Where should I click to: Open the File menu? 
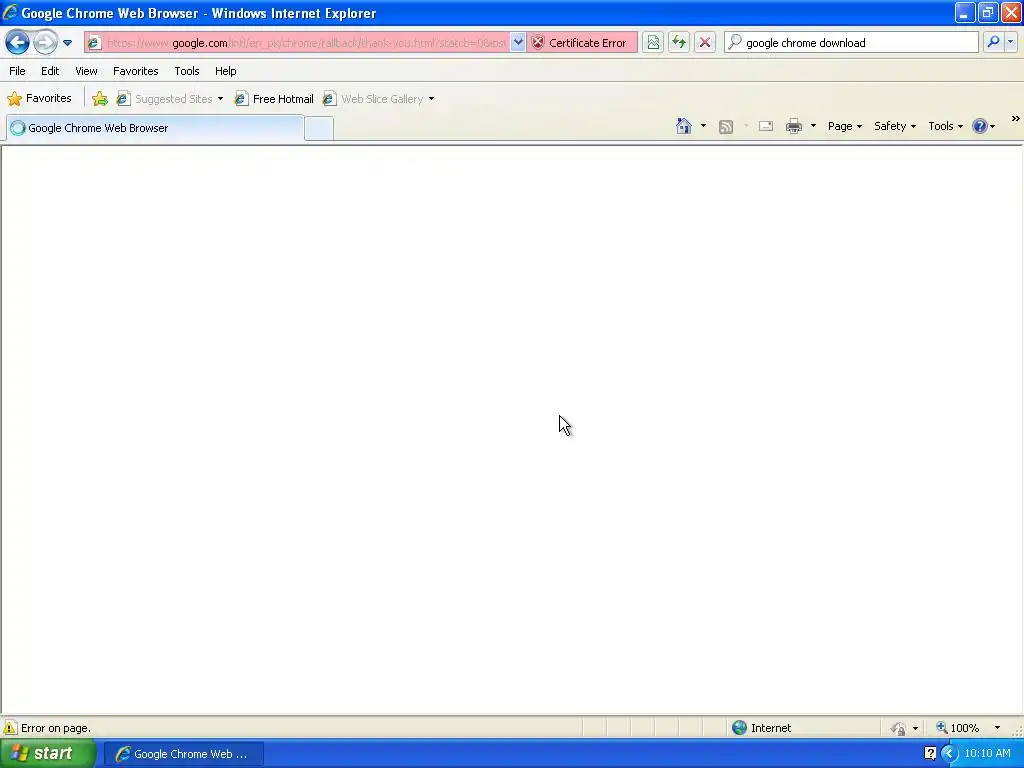coord(18,71)
